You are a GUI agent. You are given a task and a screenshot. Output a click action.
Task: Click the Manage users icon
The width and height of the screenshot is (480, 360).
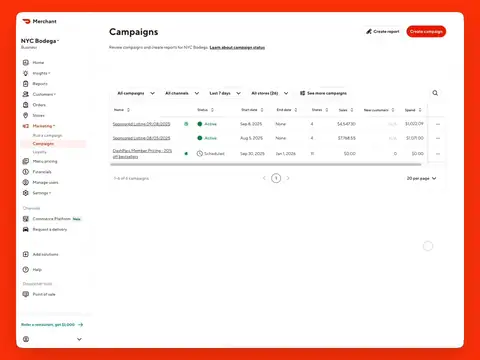click(x=26, y=182)
